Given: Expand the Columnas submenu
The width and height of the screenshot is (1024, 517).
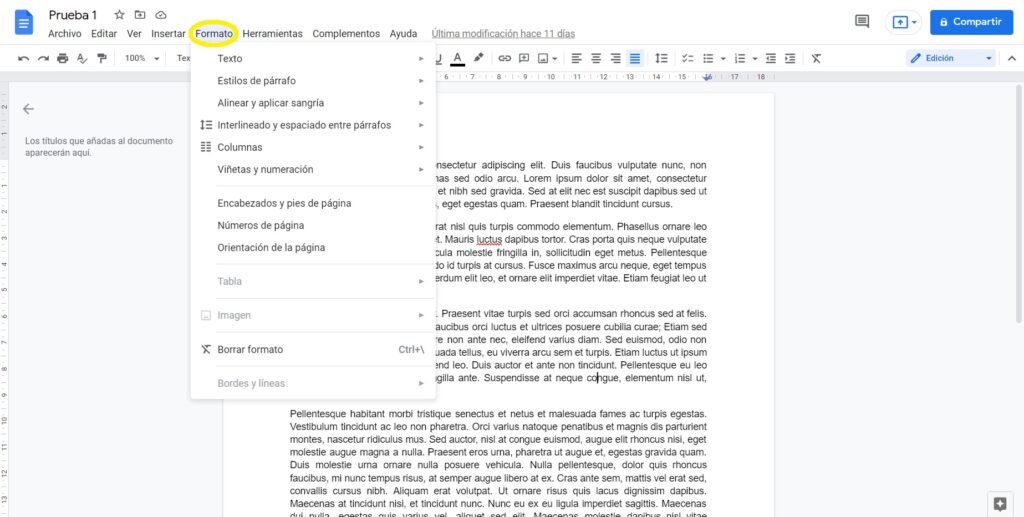Looking at the screenshot, I should [313, 148].
